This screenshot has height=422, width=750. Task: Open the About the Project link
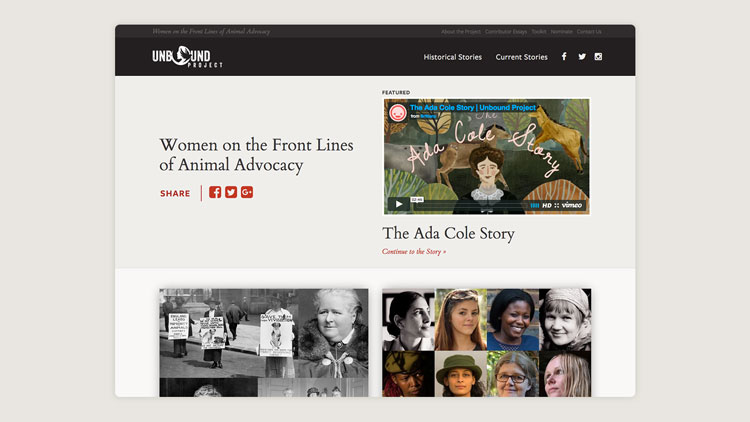pyautogui.click(x=460, y=31)
